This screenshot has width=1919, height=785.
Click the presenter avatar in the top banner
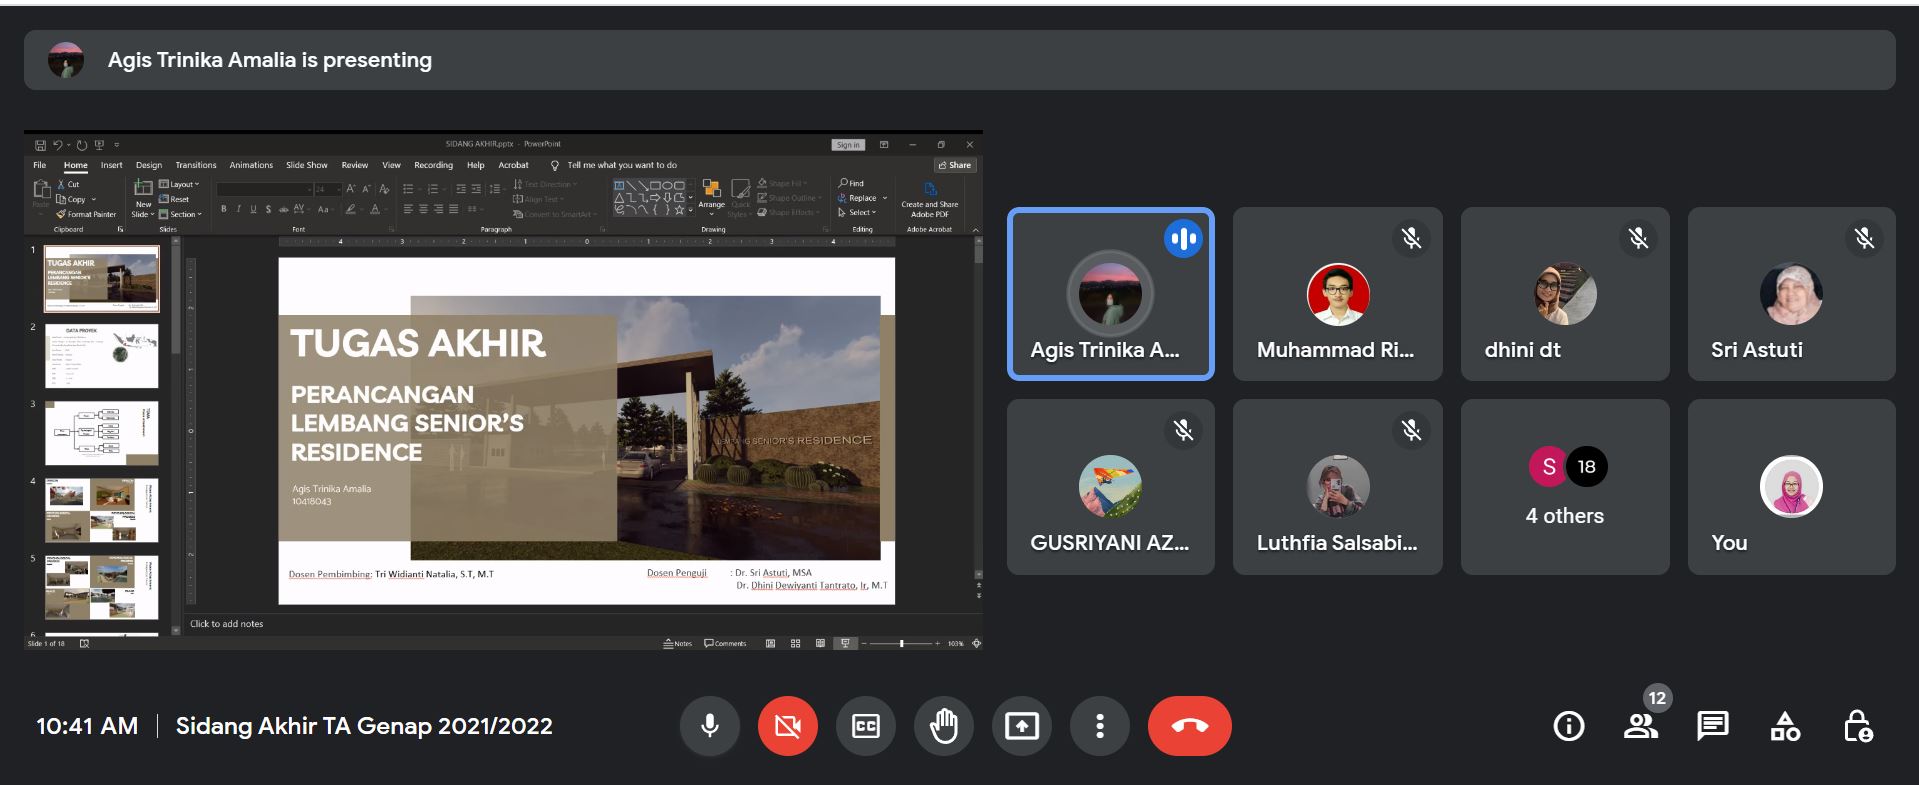click(66, 60)
